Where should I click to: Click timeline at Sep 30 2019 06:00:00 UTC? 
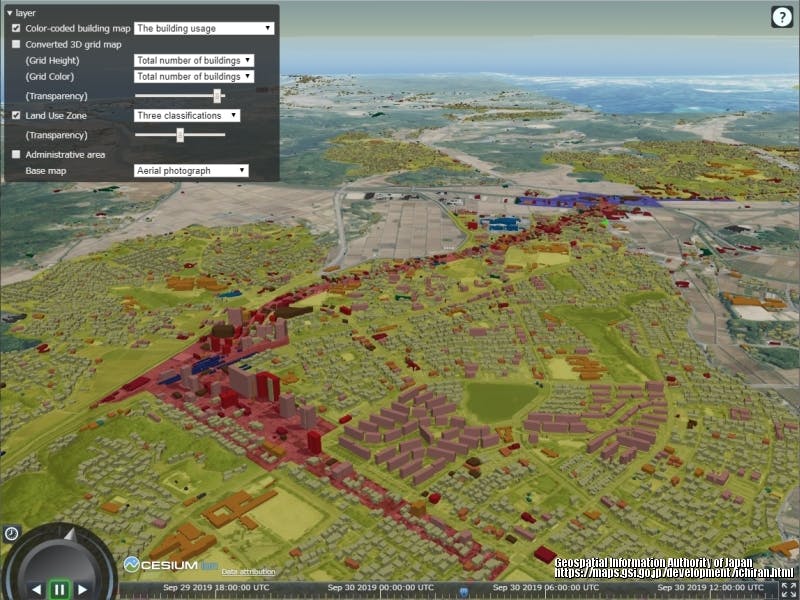coord(545,588)
